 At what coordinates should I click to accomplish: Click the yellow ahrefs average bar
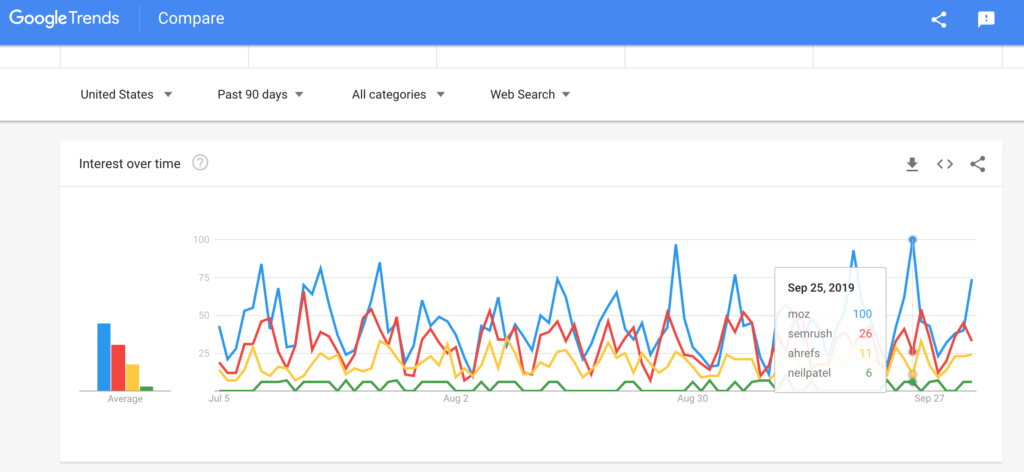click(133, 377)
